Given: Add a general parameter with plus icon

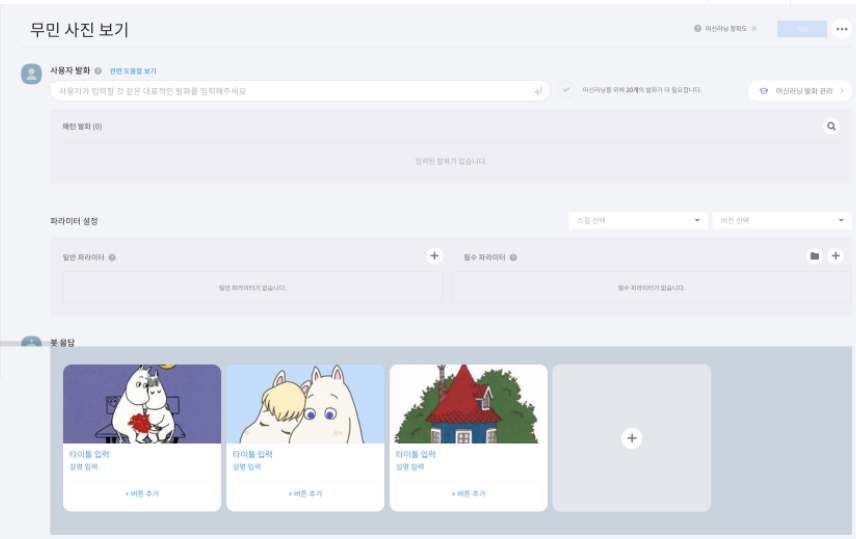Looking at the screenshot, I should click(x=434, y=256).
